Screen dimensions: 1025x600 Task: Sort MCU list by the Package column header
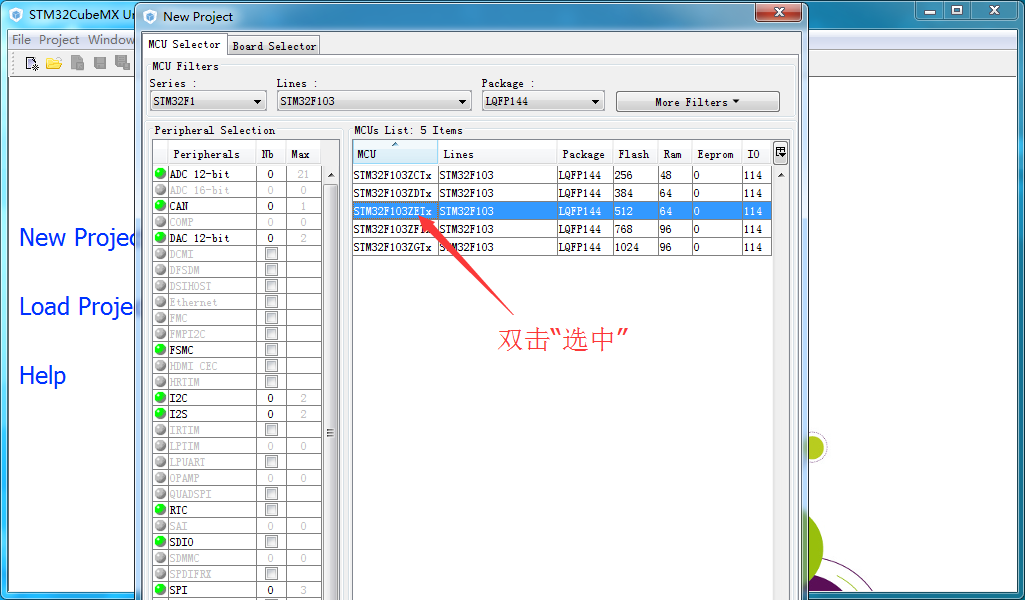pos(584,154)
